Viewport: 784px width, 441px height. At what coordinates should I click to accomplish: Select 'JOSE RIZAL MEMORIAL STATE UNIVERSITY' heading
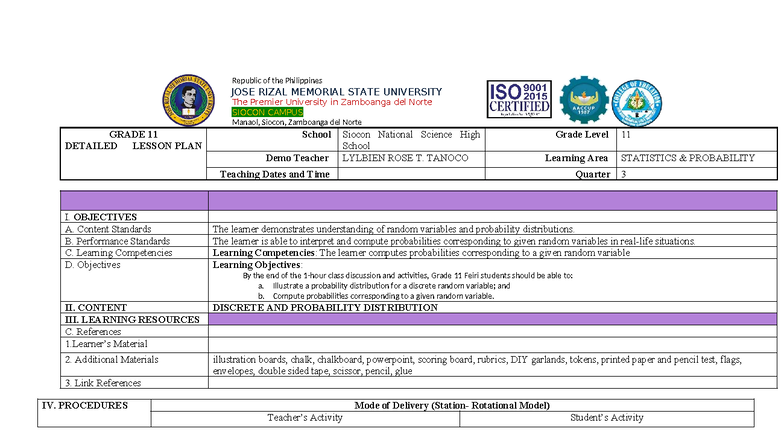click(x=336, y=92)
